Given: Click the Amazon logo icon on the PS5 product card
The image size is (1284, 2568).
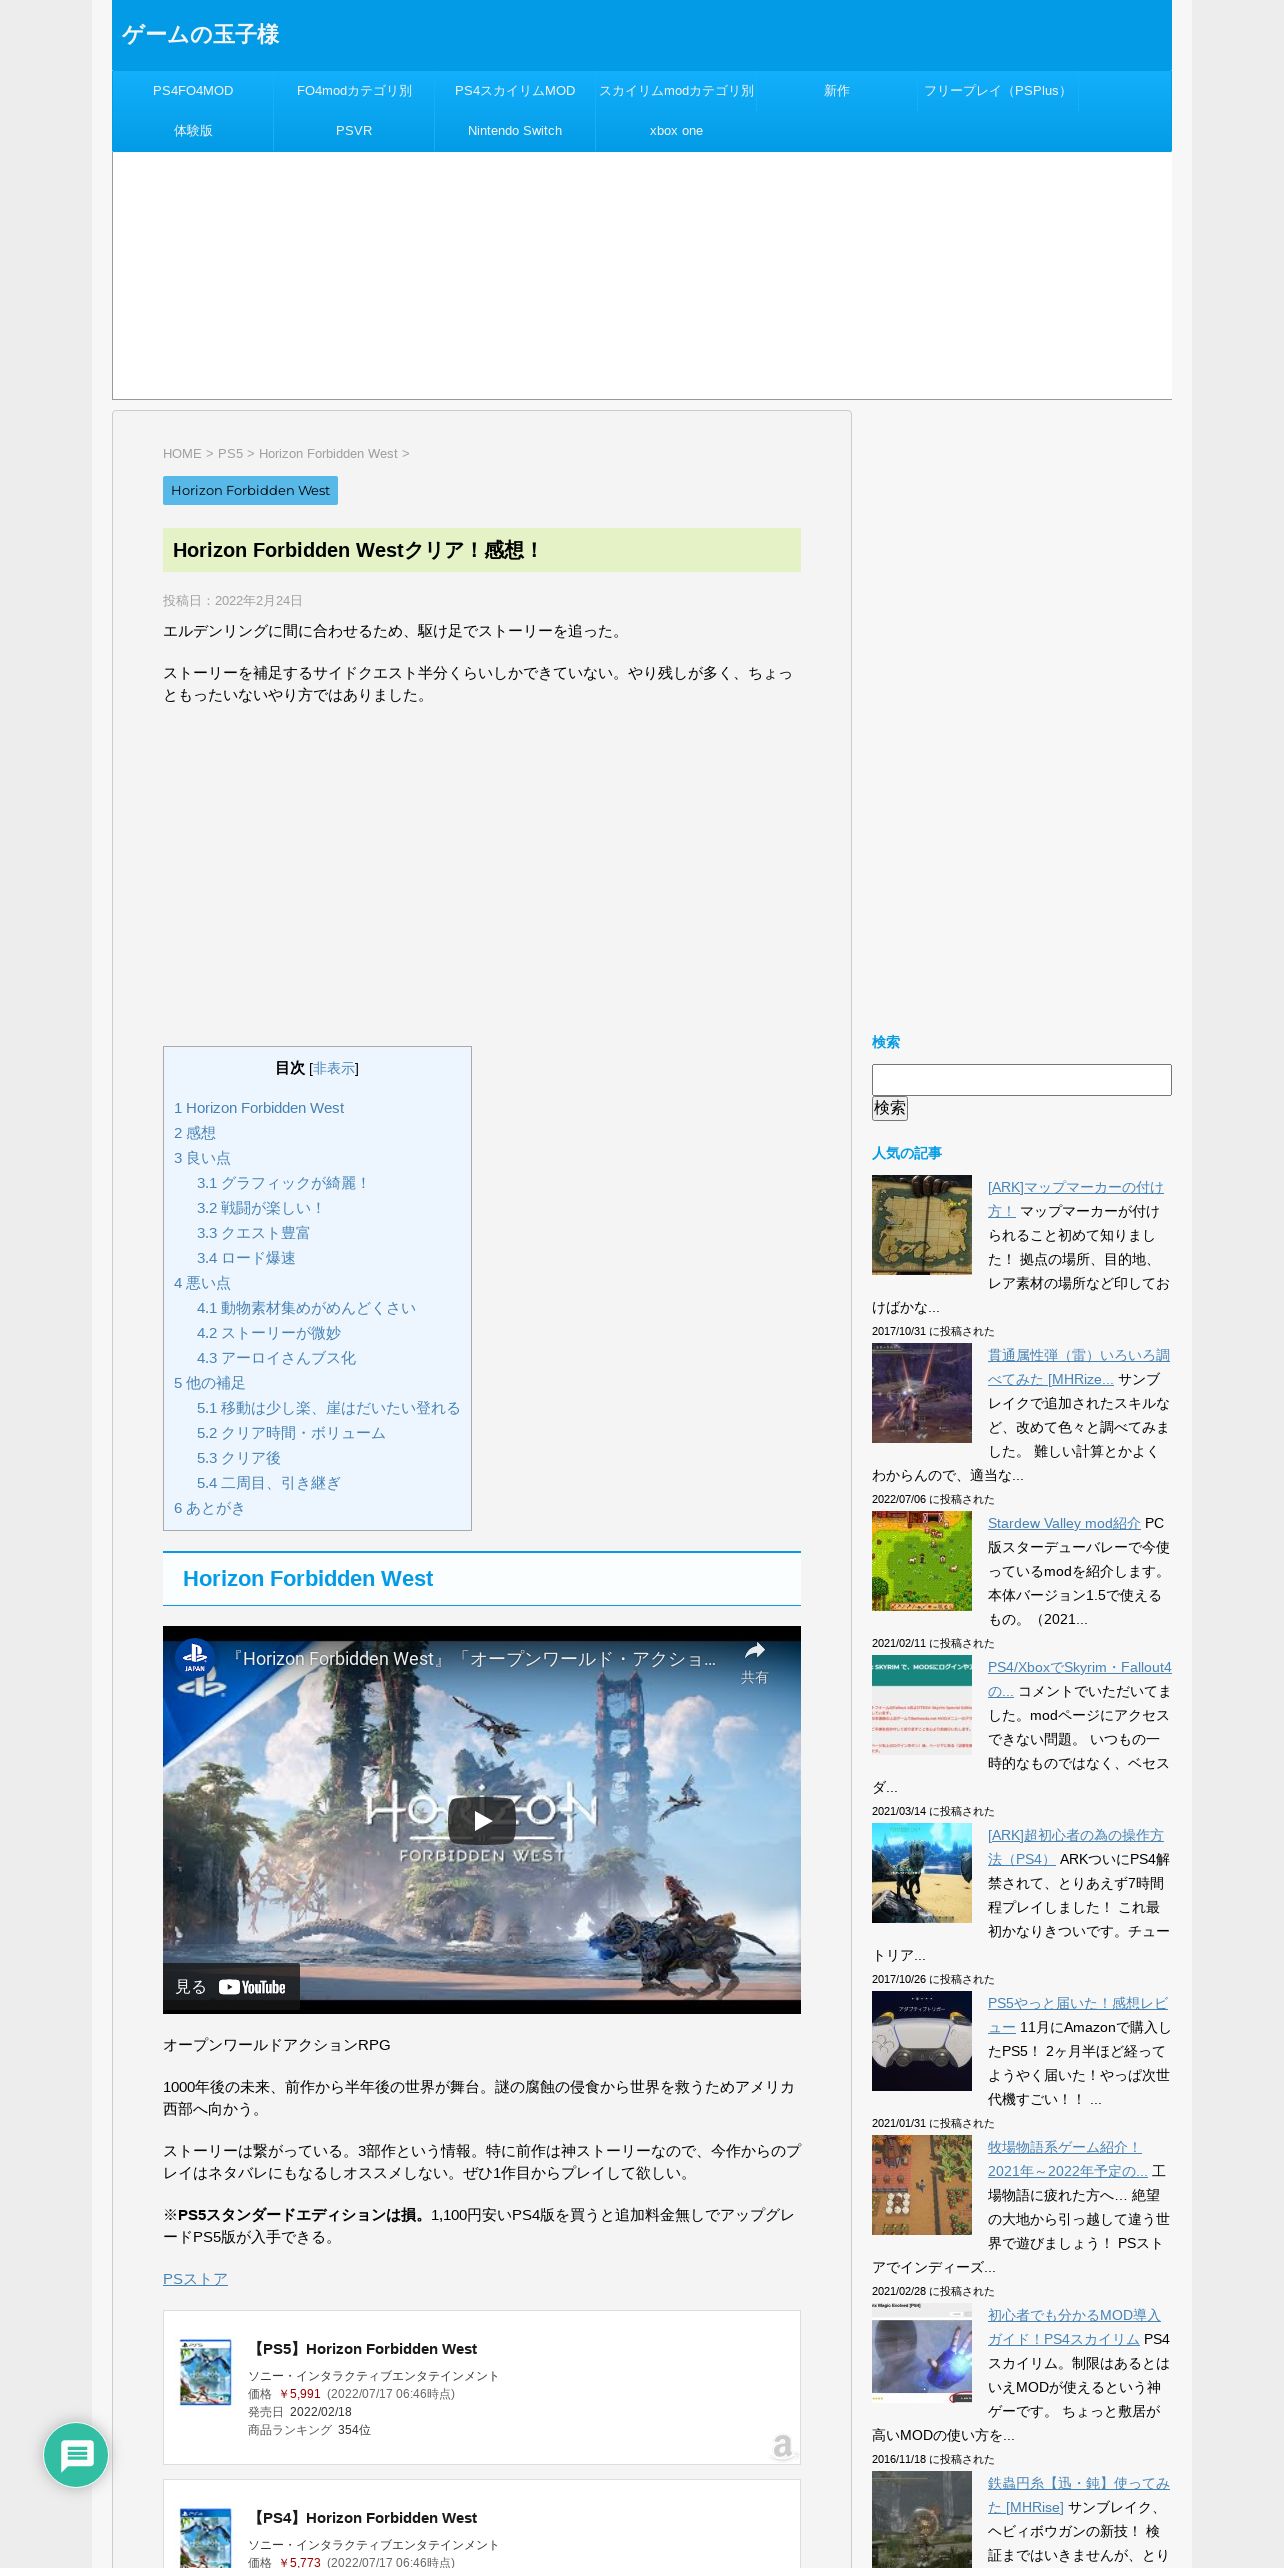Looking at the screenshot, I should pos(782,2446).
